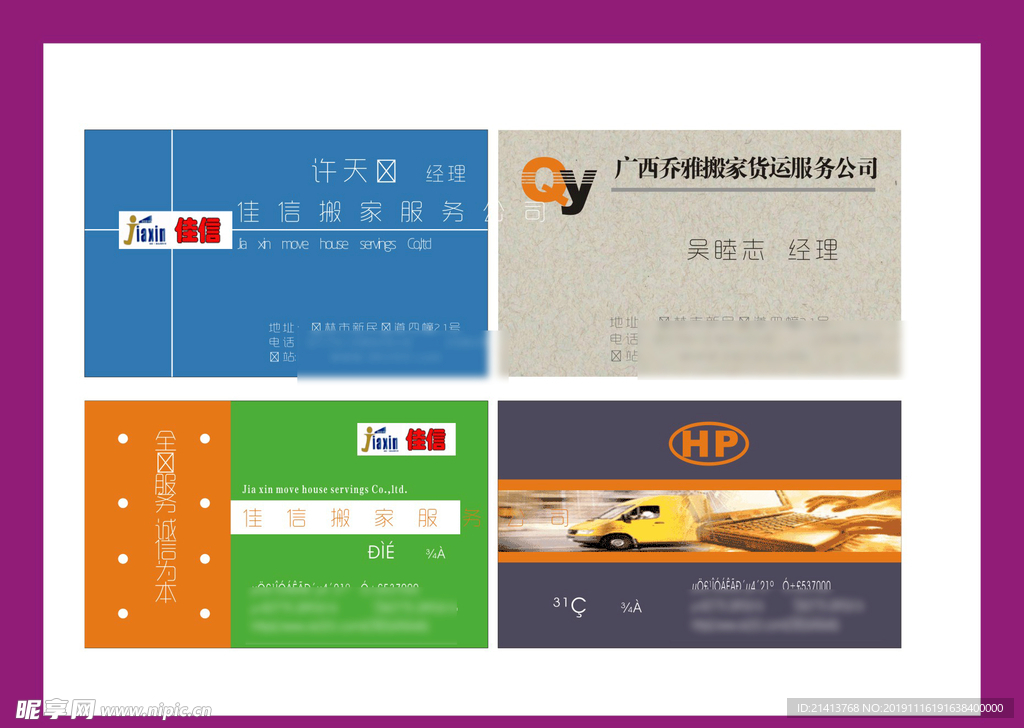Select the 广西乔雅搬家货运服务公司 company title

click(745, 168)
